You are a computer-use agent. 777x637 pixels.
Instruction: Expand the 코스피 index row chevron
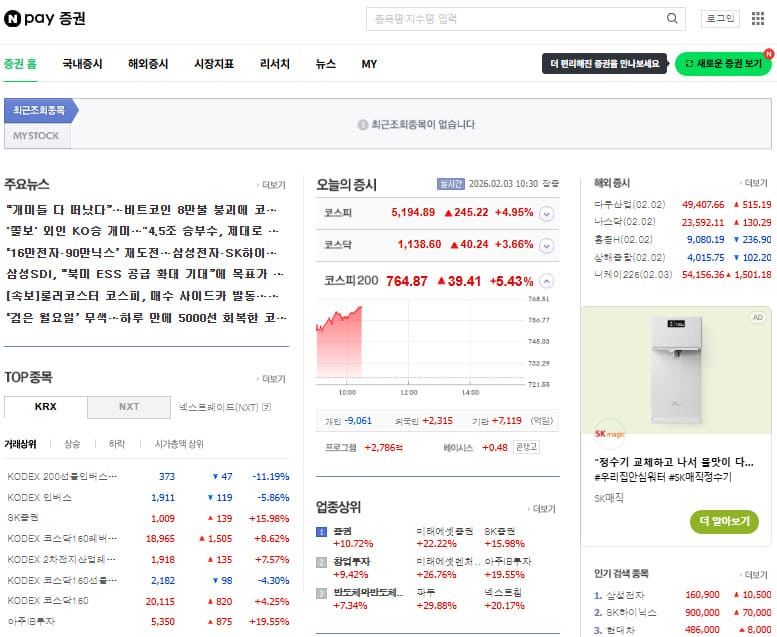click(x=546, y=213)
